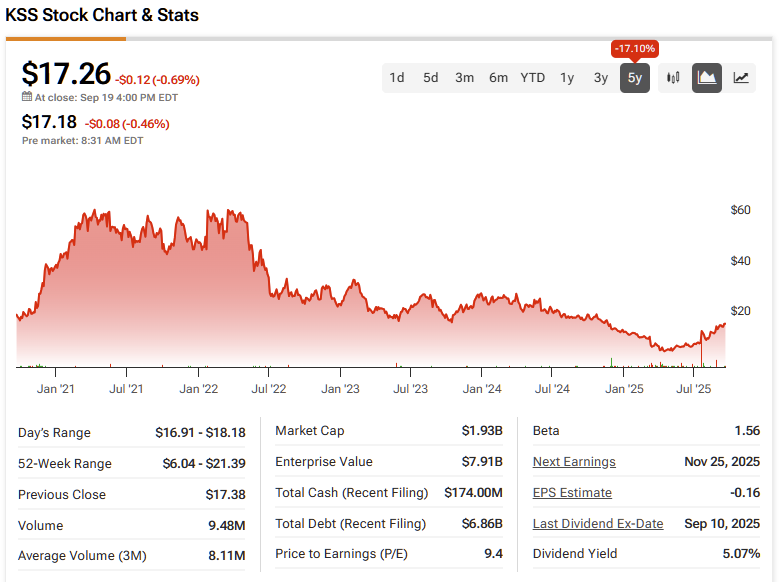Click Jul '24 axis label

[552, 389]
